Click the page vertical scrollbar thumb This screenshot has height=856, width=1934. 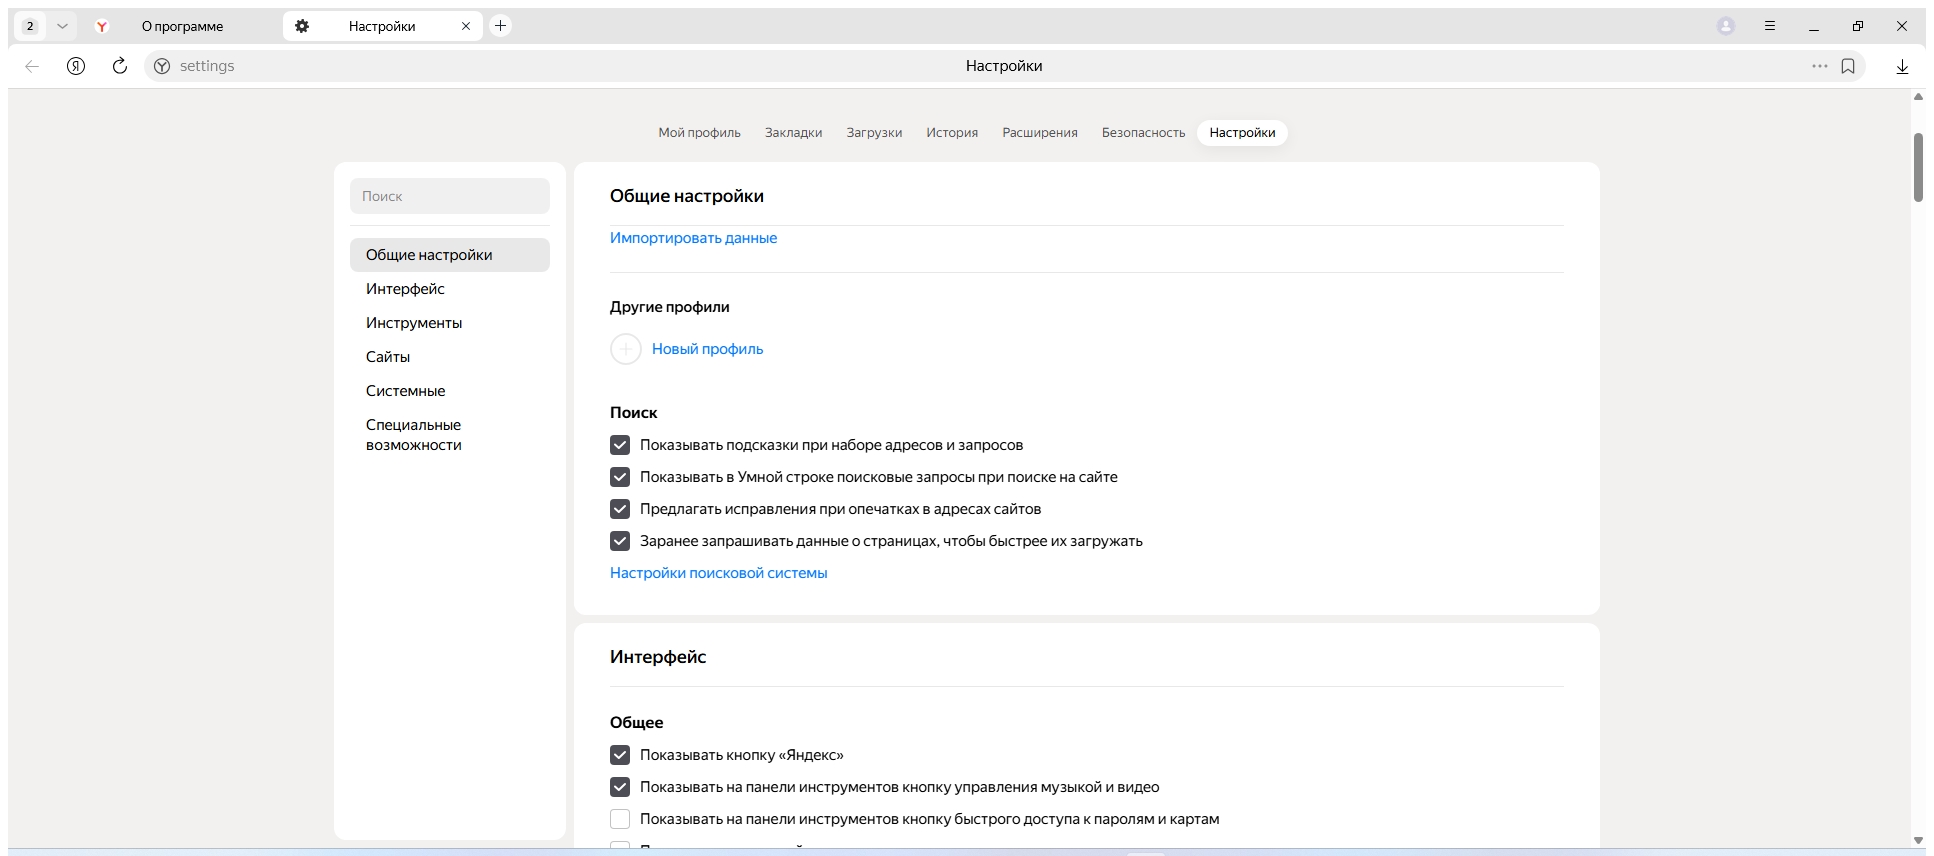1918,167
